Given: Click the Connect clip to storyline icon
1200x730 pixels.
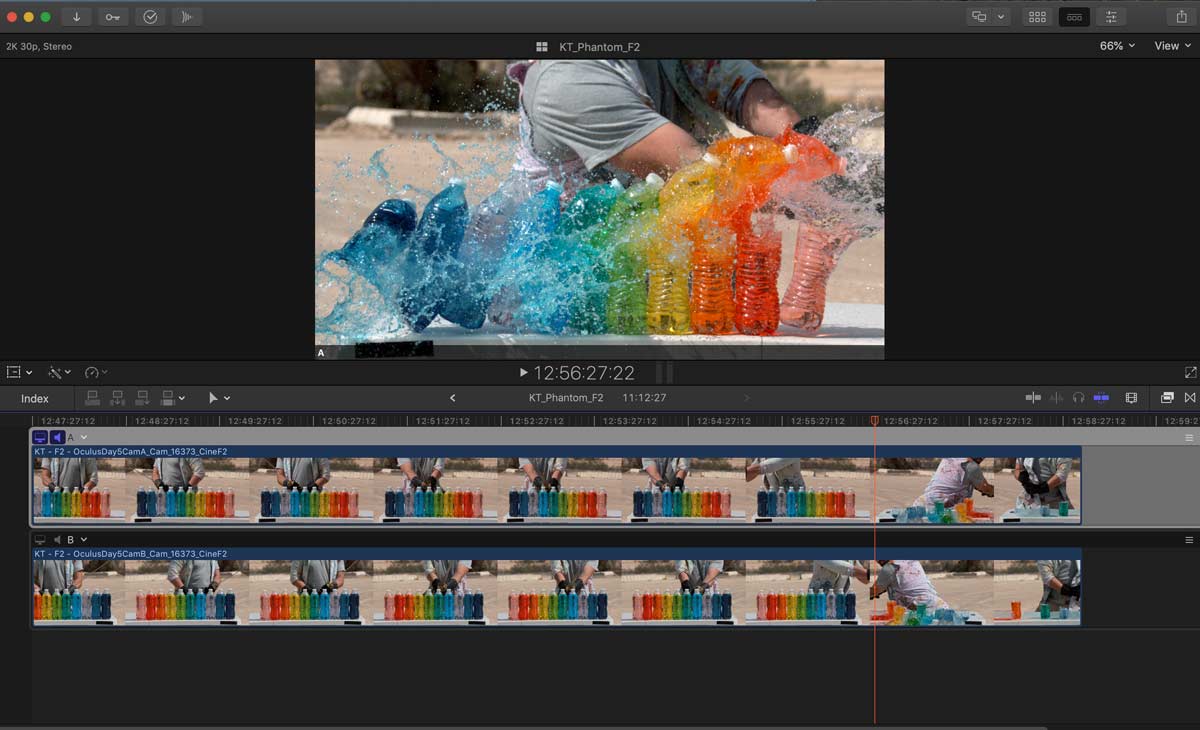Looking at the screenshot, I should click(93, 398).
